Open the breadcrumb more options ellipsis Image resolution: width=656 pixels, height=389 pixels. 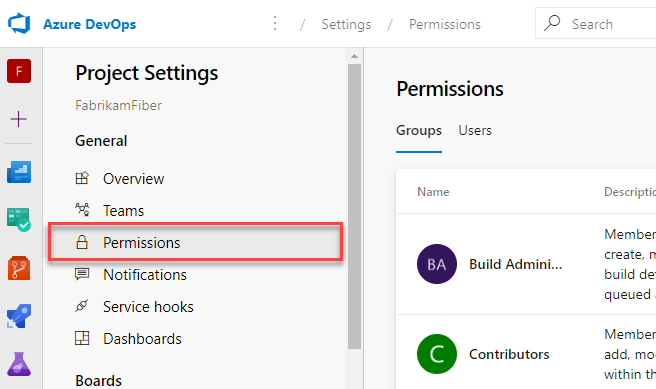[x=275, y=24]
